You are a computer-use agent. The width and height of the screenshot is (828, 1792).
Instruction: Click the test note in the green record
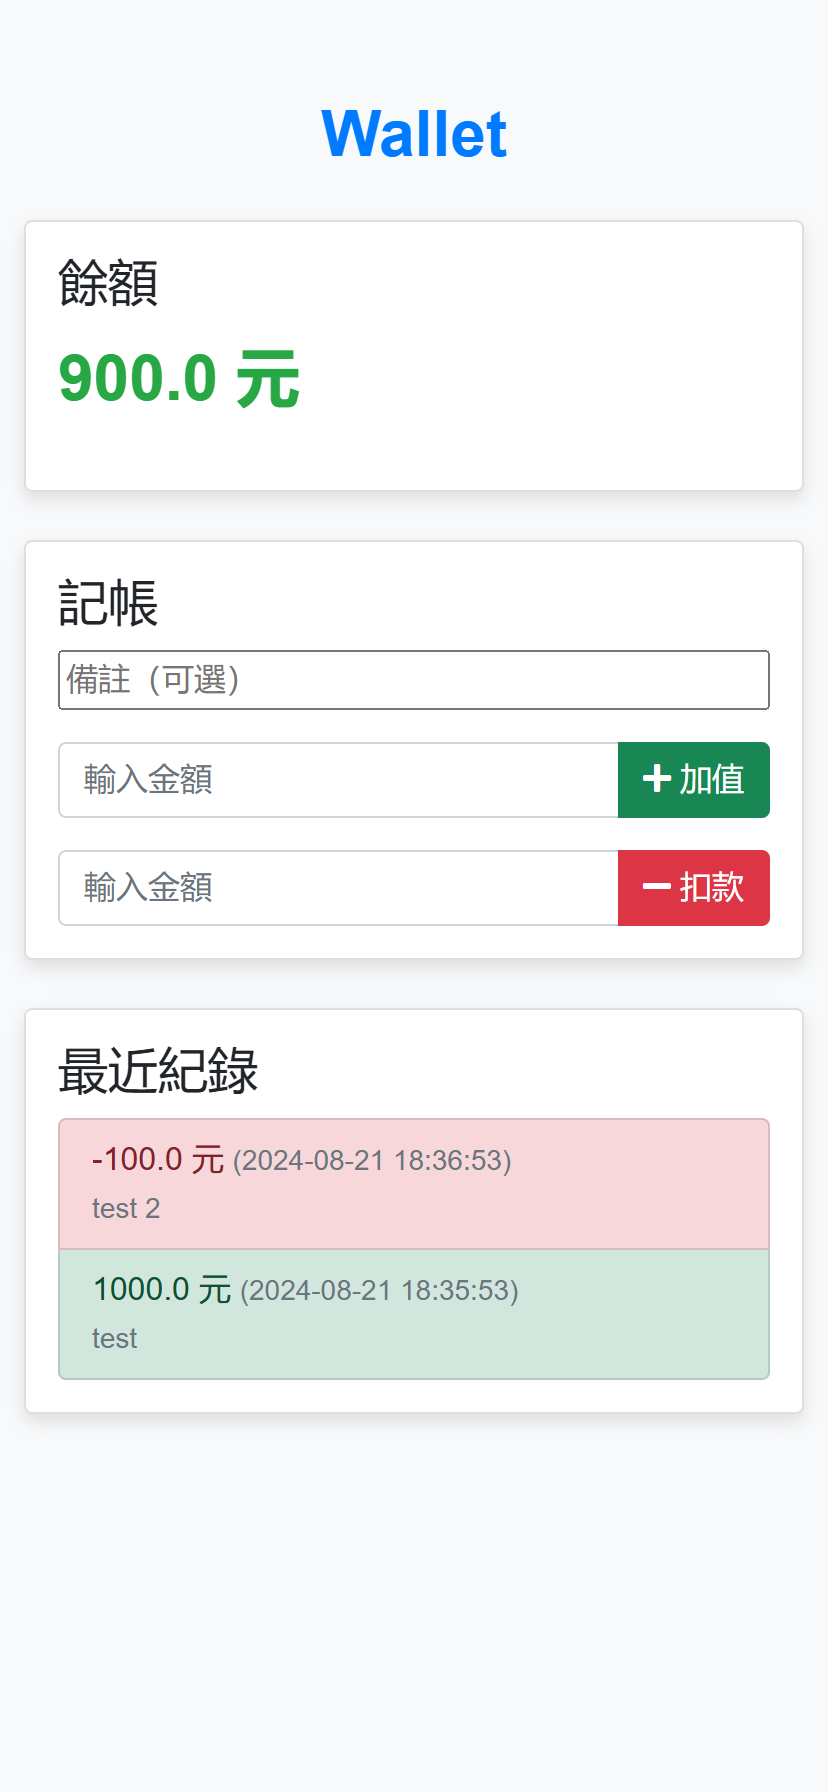tap(114, 1338)
